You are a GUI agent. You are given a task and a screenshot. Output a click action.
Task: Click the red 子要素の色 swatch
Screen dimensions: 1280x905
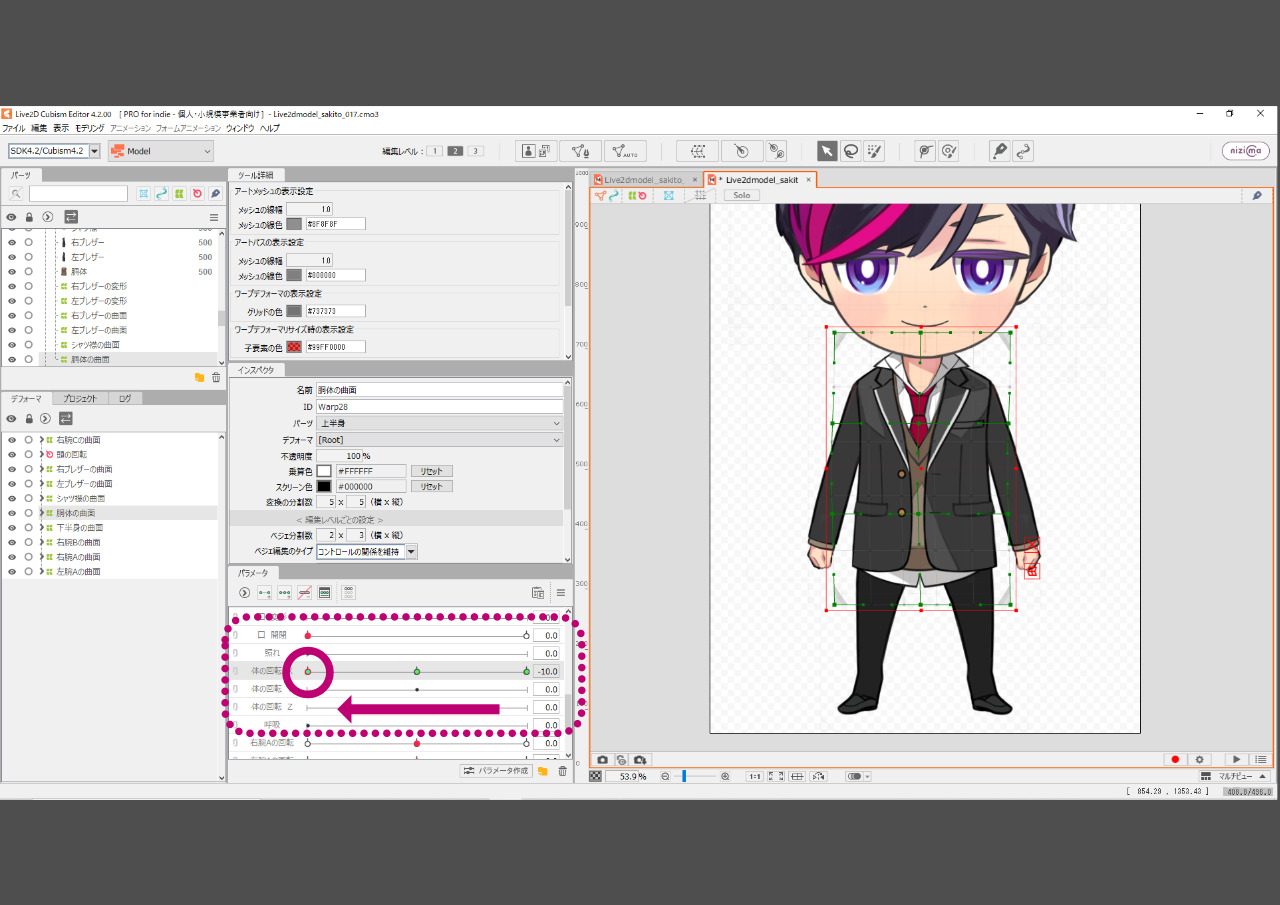tap(294, 347)
